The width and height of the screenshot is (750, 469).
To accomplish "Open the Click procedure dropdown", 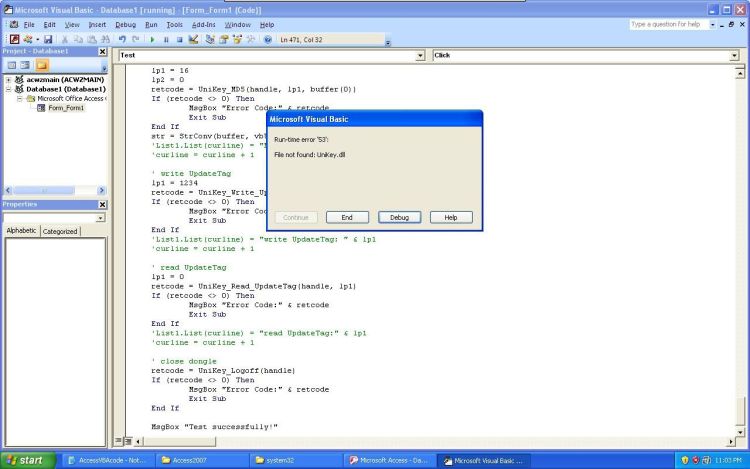I will click(x=734, y=56).
